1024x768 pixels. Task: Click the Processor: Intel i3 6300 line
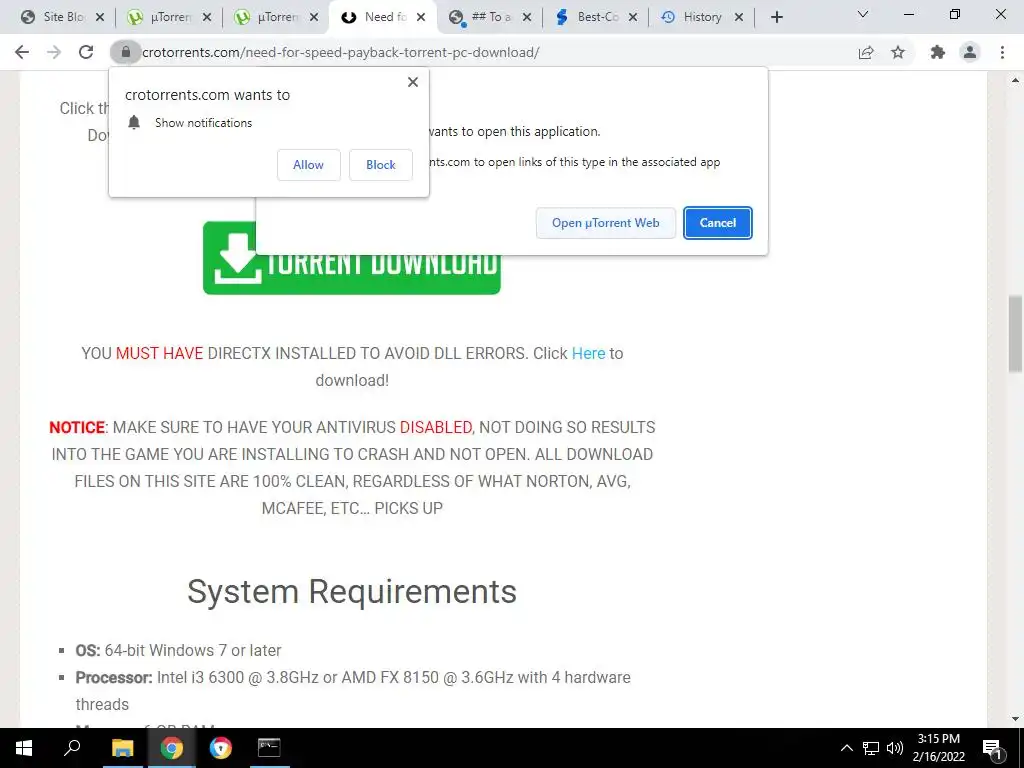[x=353, y=691]
